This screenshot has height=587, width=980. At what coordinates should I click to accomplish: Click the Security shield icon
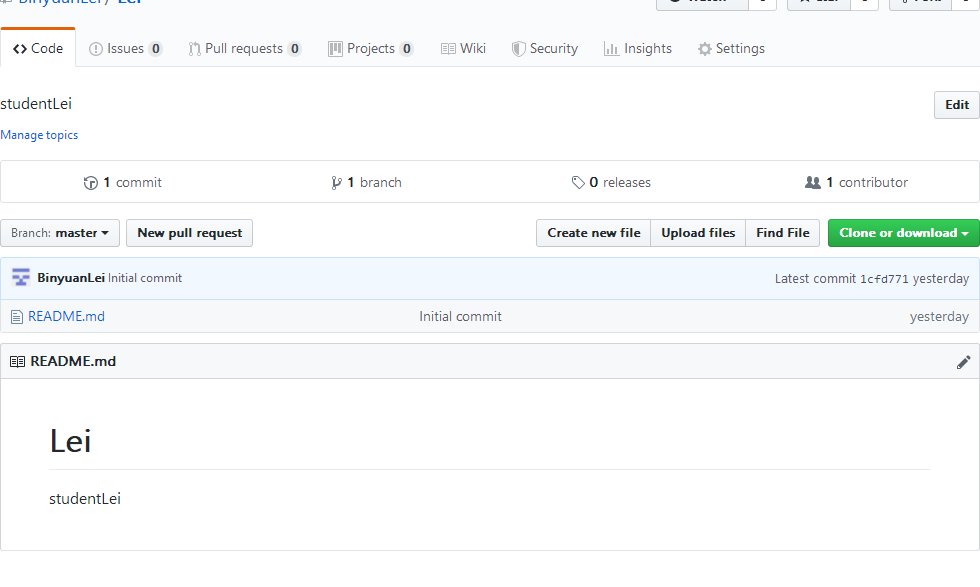(518, 49)
